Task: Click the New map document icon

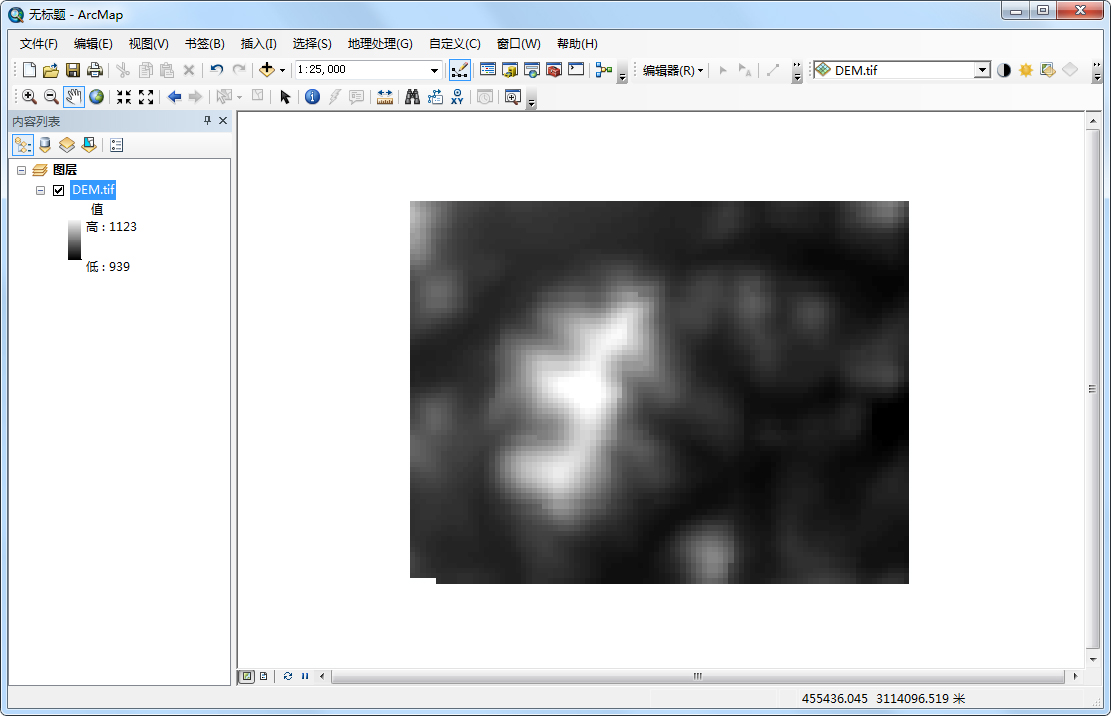Action: tap(29, 69)
